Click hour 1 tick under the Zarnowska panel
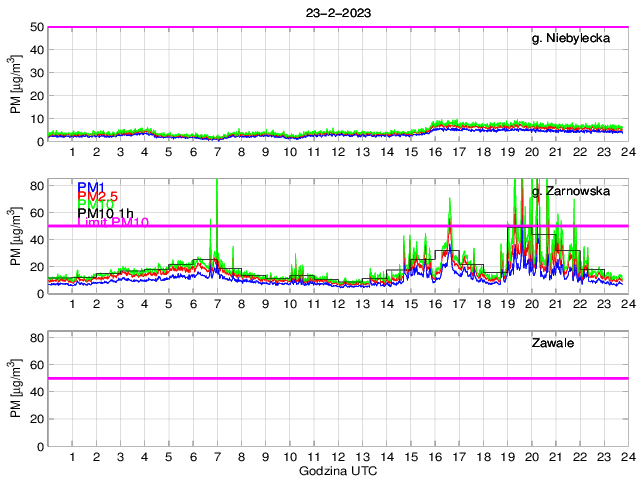 73,304
